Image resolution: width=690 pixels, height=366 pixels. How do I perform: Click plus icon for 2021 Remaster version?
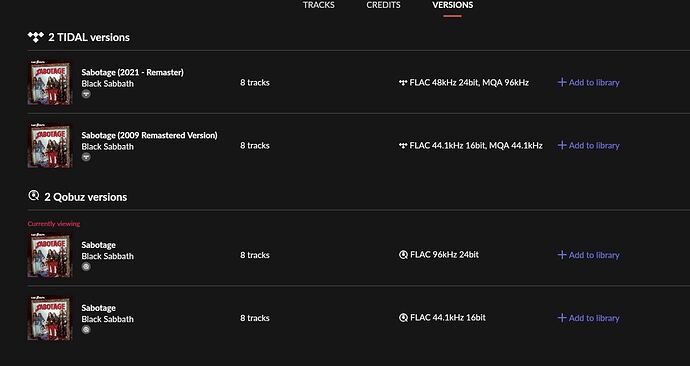tap(562, 82)
